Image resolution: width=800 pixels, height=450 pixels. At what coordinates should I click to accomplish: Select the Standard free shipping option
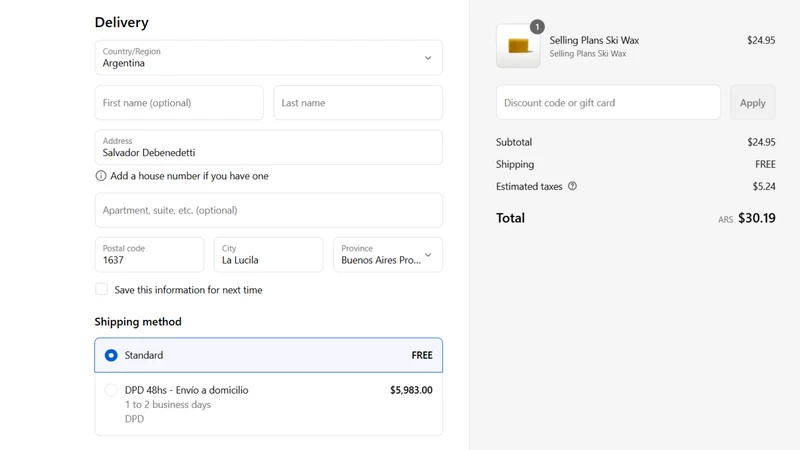click(268, 355)
